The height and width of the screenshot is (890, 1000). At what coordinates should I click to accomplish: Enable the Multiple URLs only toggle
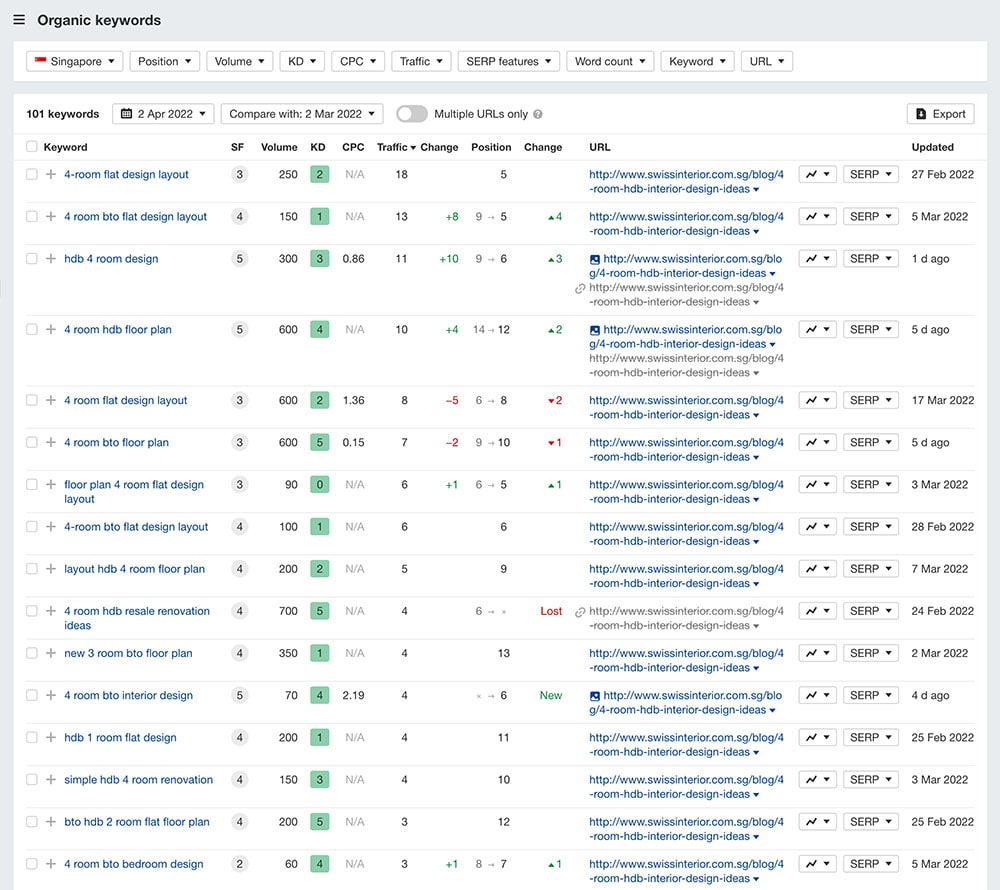click(411, 114)
